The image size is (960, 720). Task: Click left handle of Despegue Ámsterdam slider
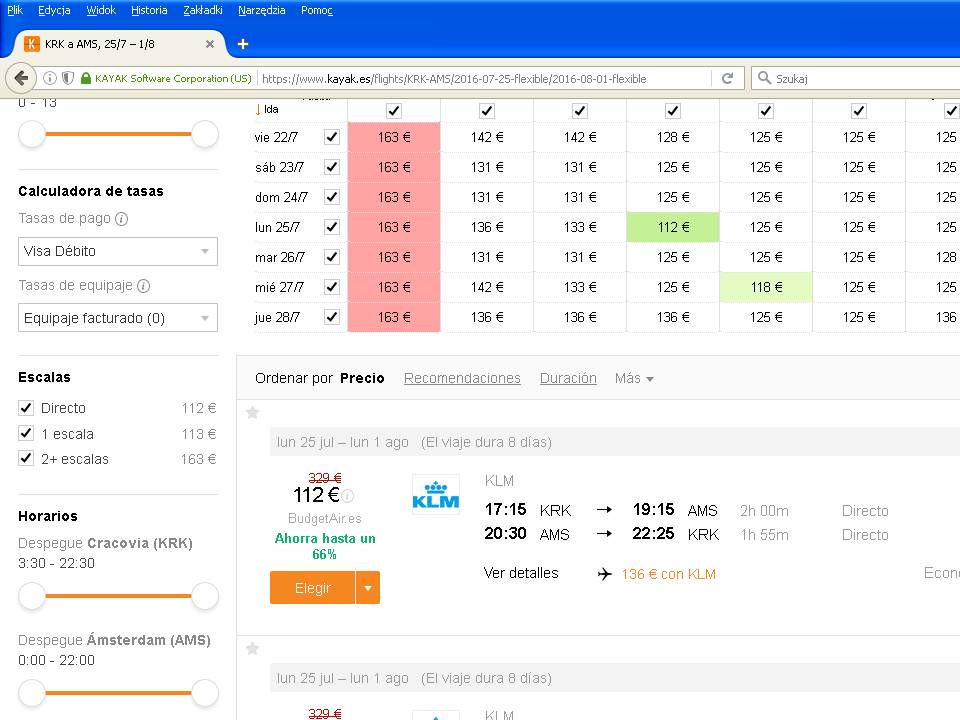point(32,693)
